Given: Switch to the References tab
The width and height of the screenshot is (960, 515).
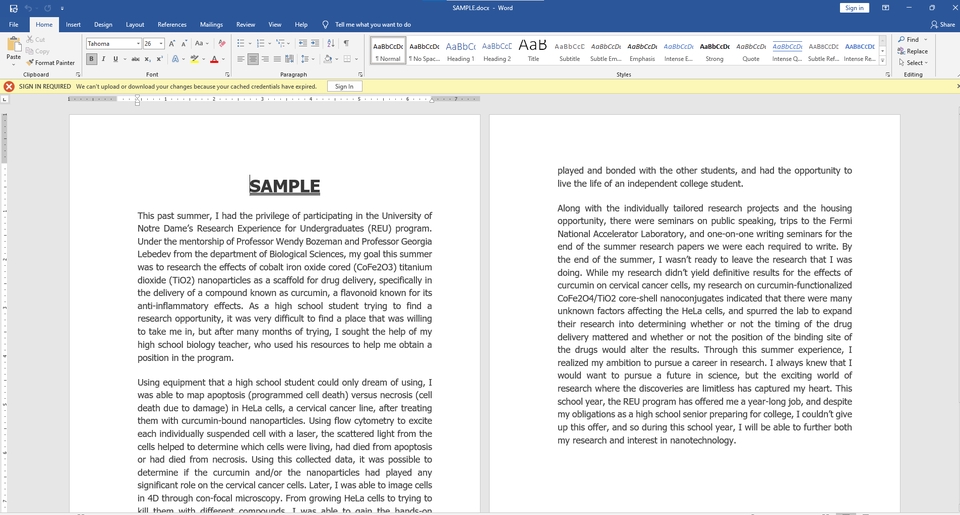Looking at the screenshot, I should coord(172,24).
